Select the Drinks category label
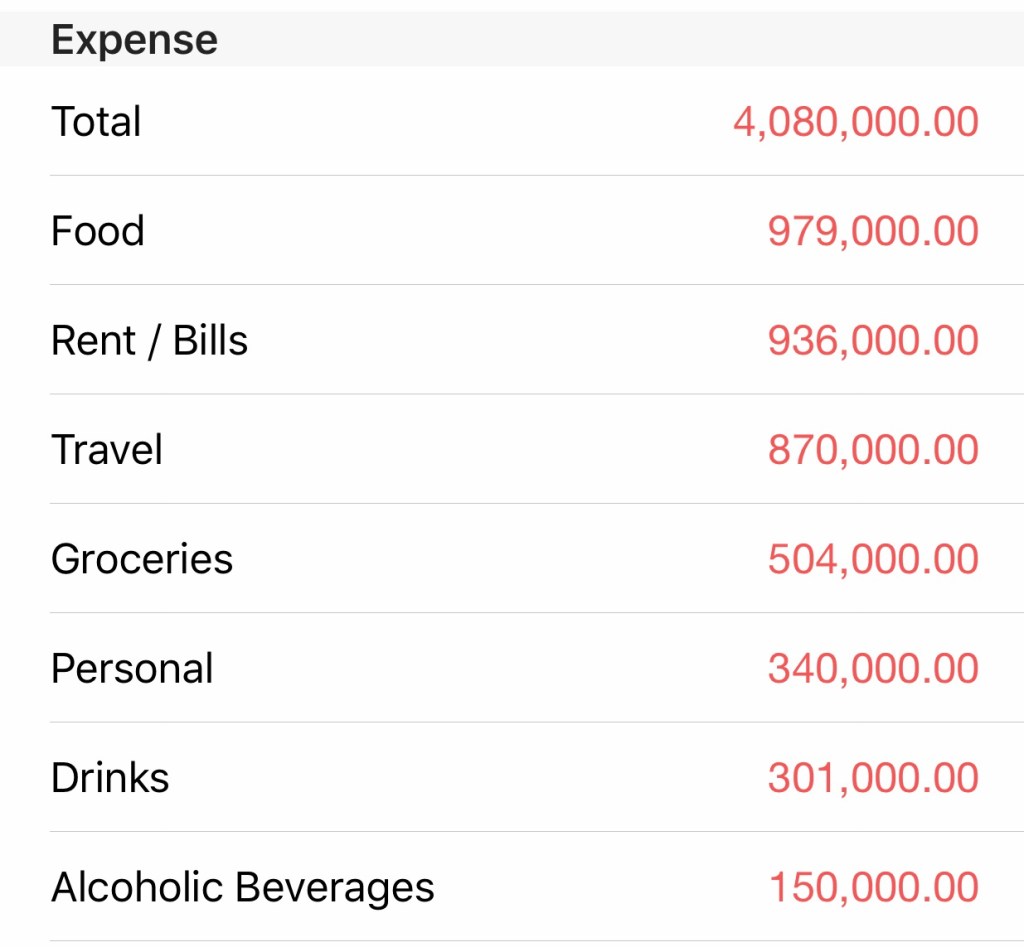The height and width of the screenshot is (947, 1024). [110, 778]
